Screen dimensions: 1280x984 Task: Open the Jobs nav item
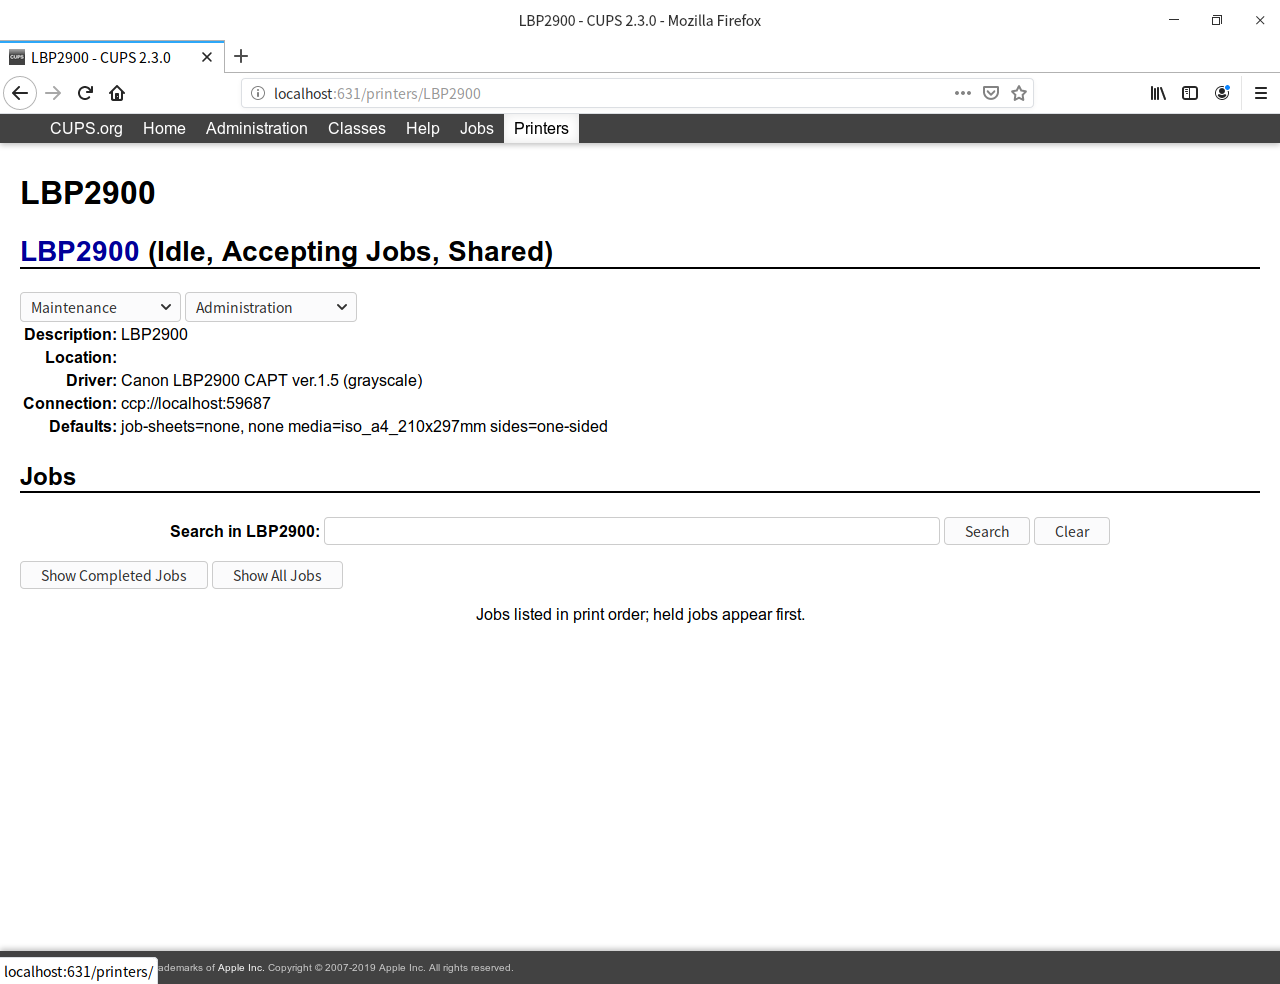[x=477, y=128]
